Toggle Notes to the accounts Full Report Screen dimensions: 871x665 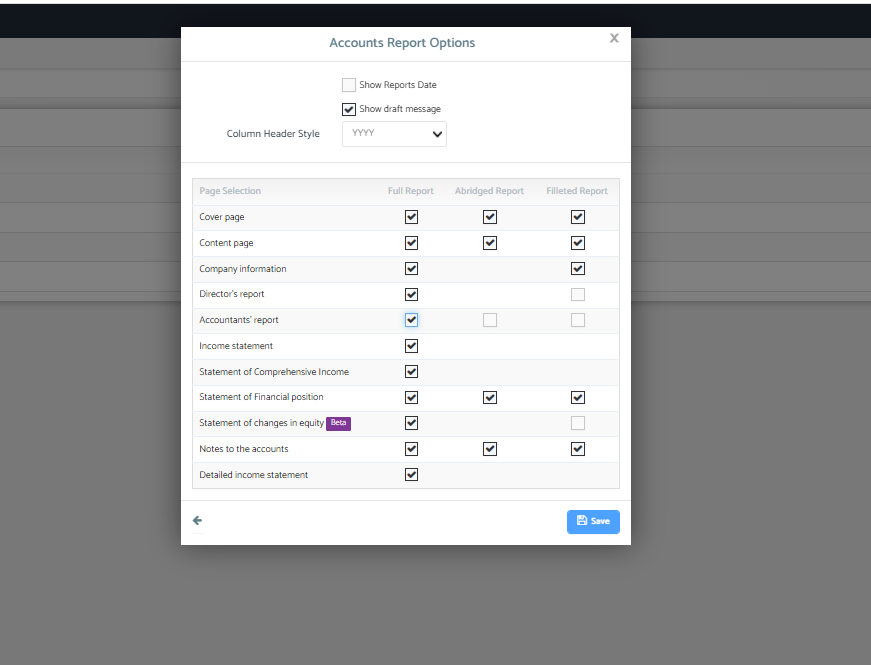pos(411,449)
